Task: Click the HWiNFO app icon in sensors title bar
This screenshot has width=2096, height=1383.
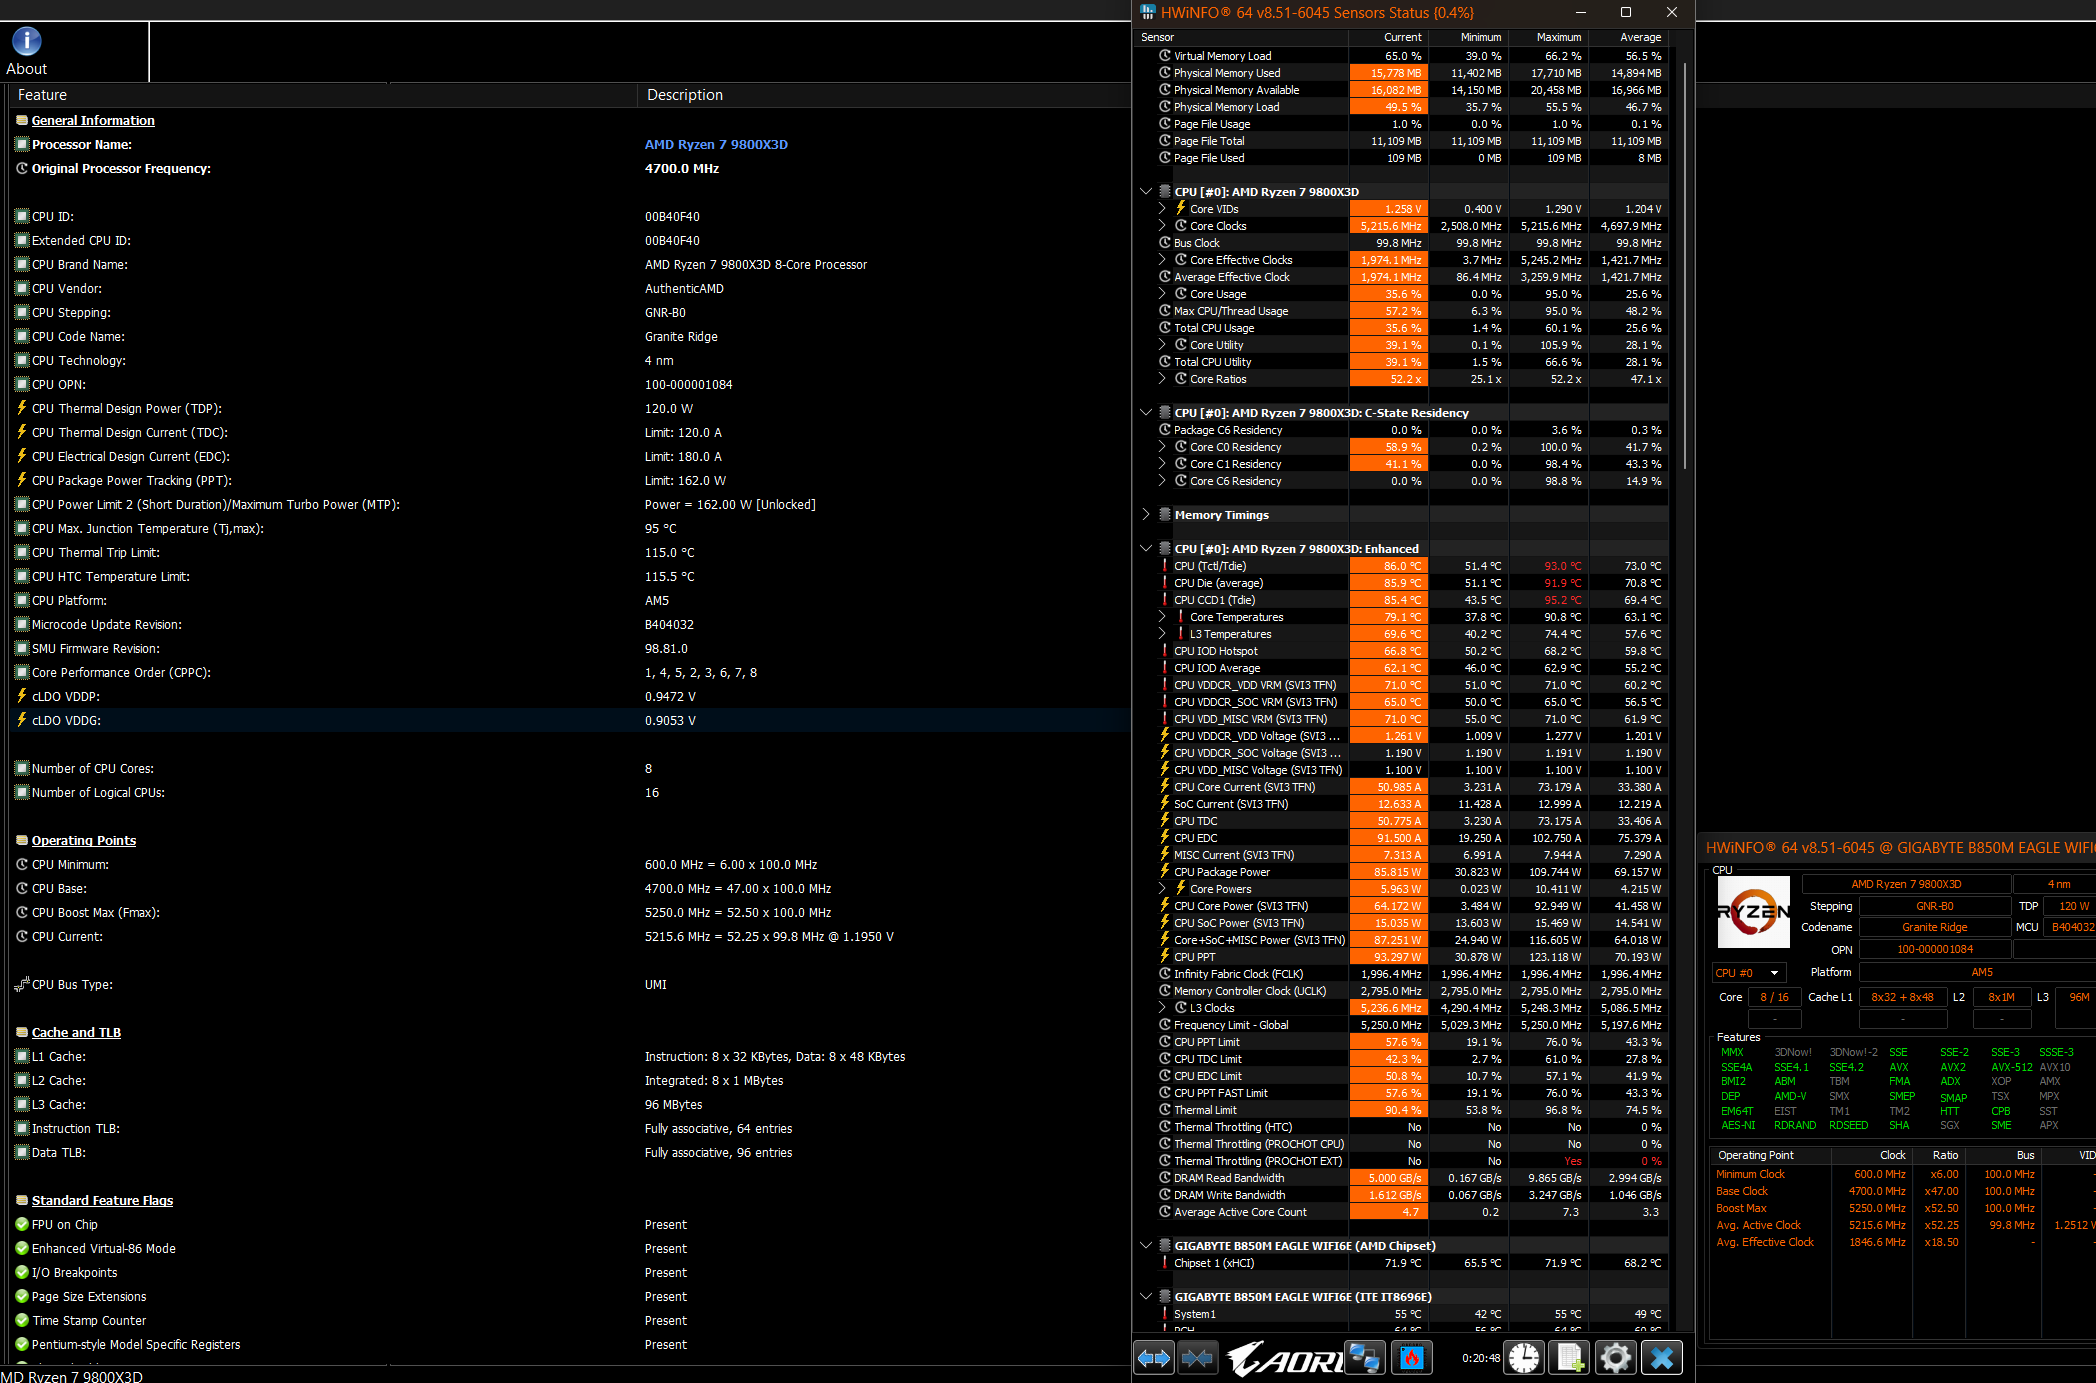Action: (1148, 12)
